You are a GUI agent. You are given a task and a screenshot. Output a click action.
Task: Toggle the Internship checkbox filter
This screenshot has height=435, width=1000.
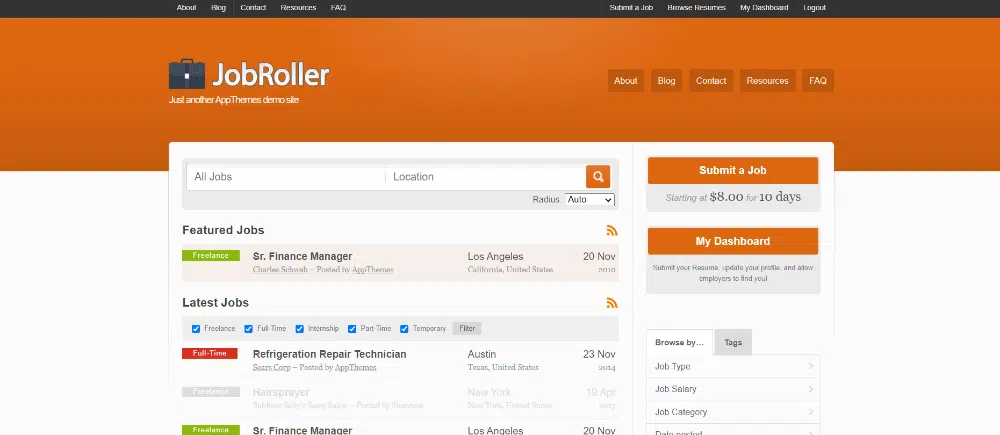point(300,329)
